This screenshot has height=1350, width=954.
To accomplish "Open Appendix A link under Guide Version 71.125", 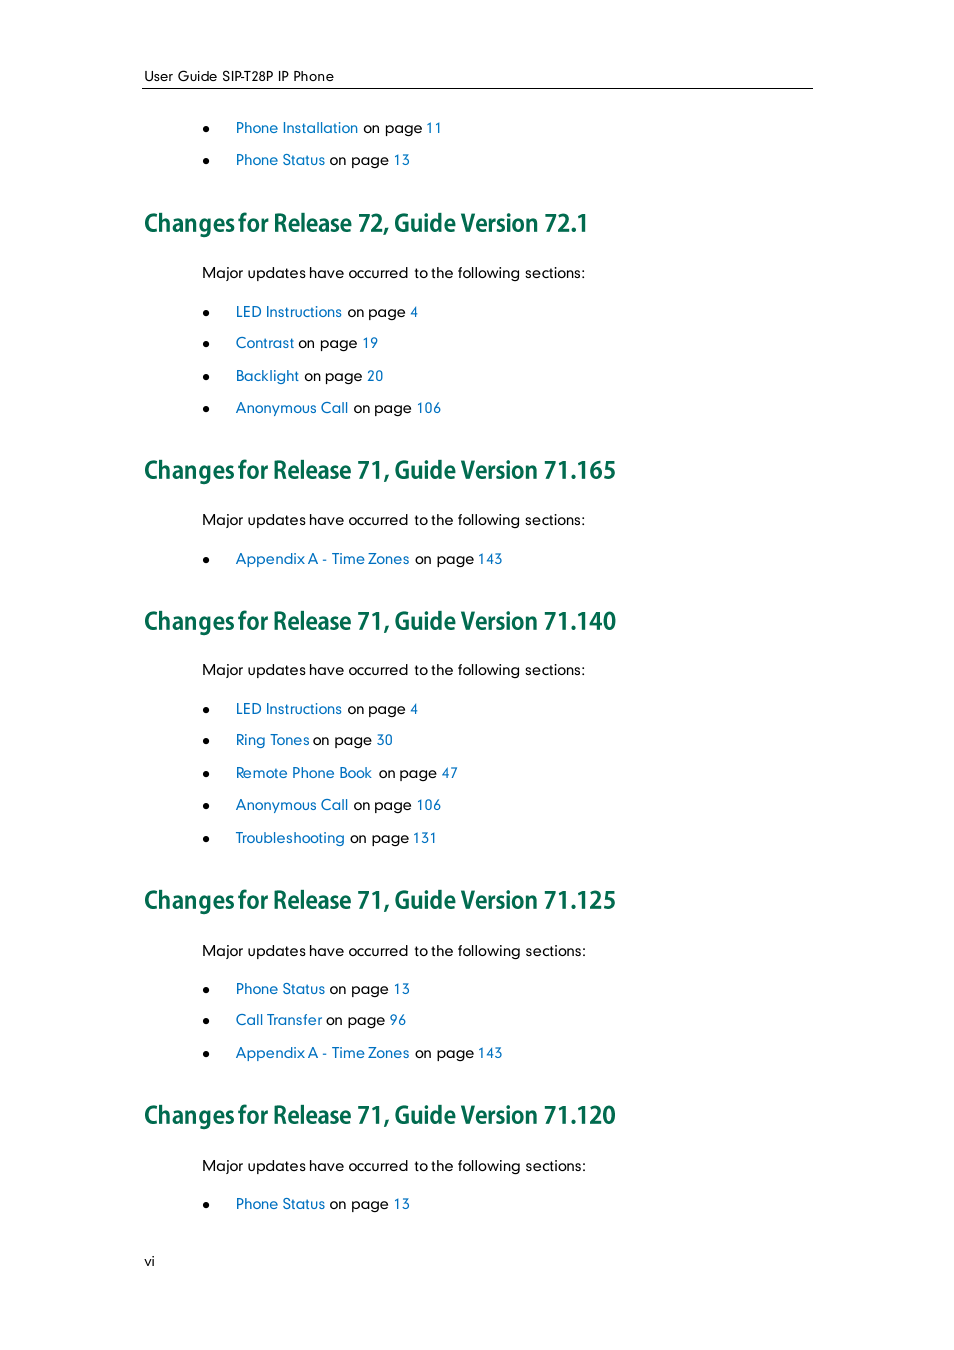I will tap(322, 1053).
